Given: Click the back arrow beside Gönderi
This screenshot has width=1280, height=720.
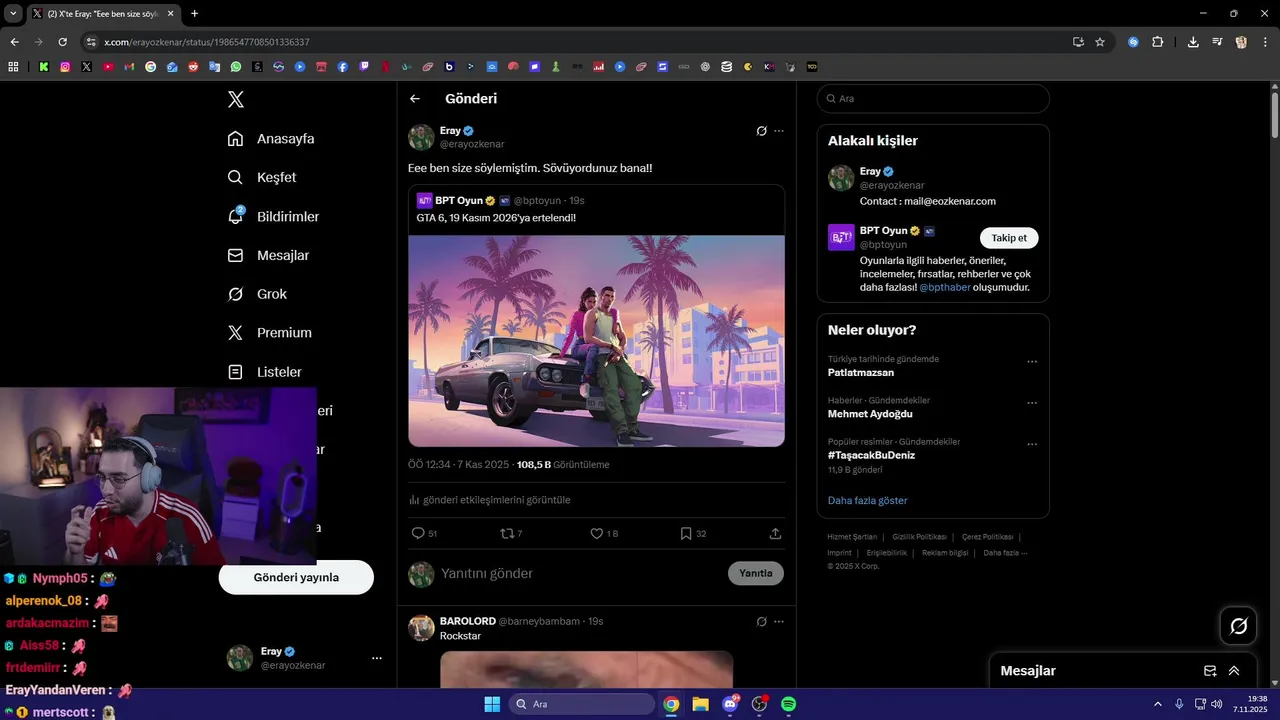Looking at the screenshot, I should [x=415, y=99].
